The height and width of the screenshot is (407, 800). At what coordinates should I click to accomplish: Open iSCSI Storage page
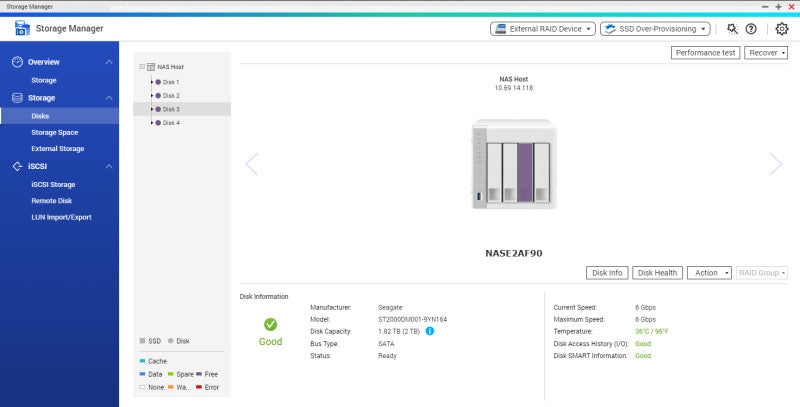click(53, 185)
